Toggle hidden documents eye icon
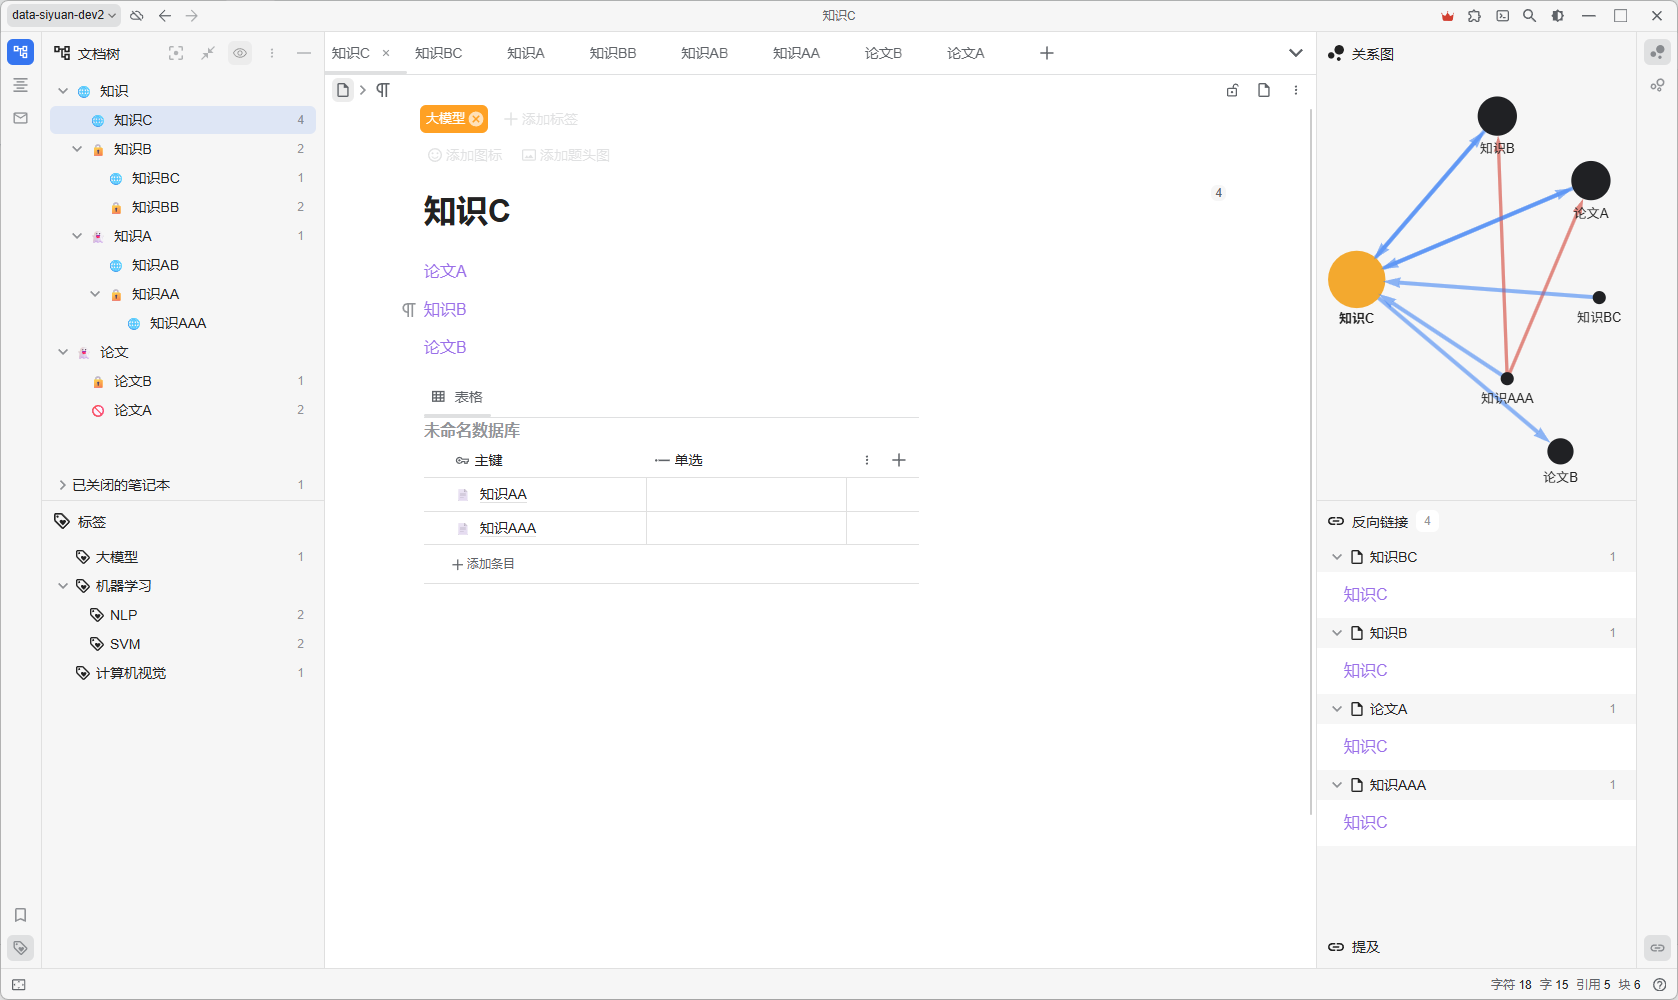The width and height of the screenshot is (1678, 1000). pyautogui.click(x=240, y=53)
